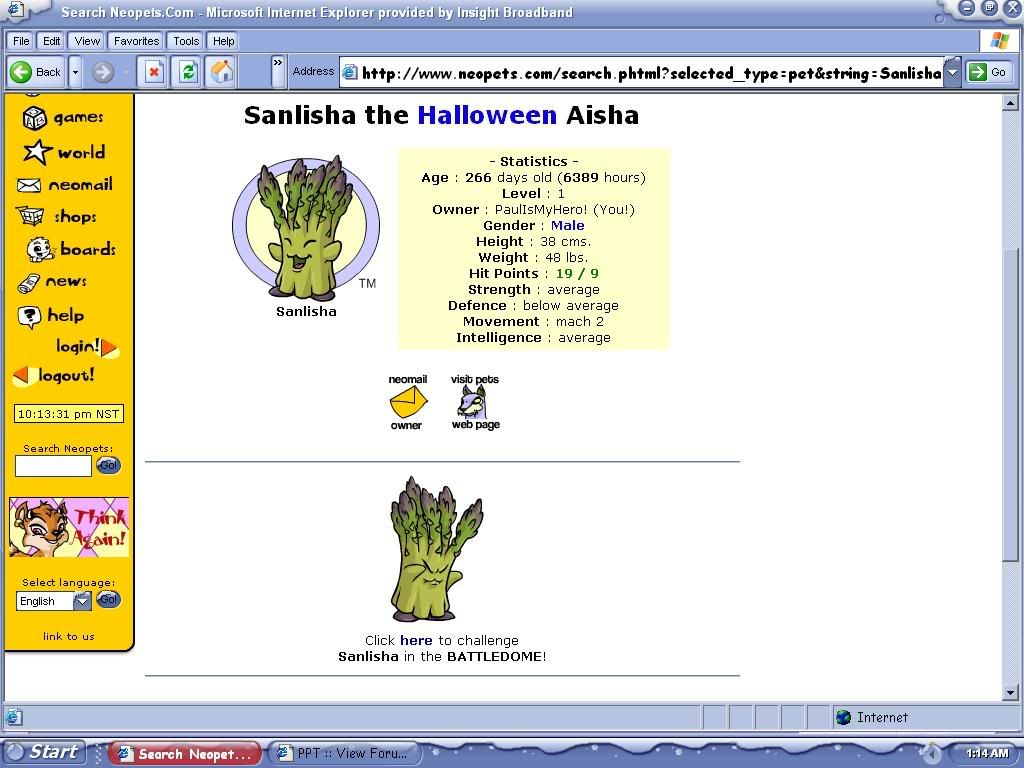Open the world map link
The image size is (1024, 768).
pyautogui.click(x=64, y=152)
